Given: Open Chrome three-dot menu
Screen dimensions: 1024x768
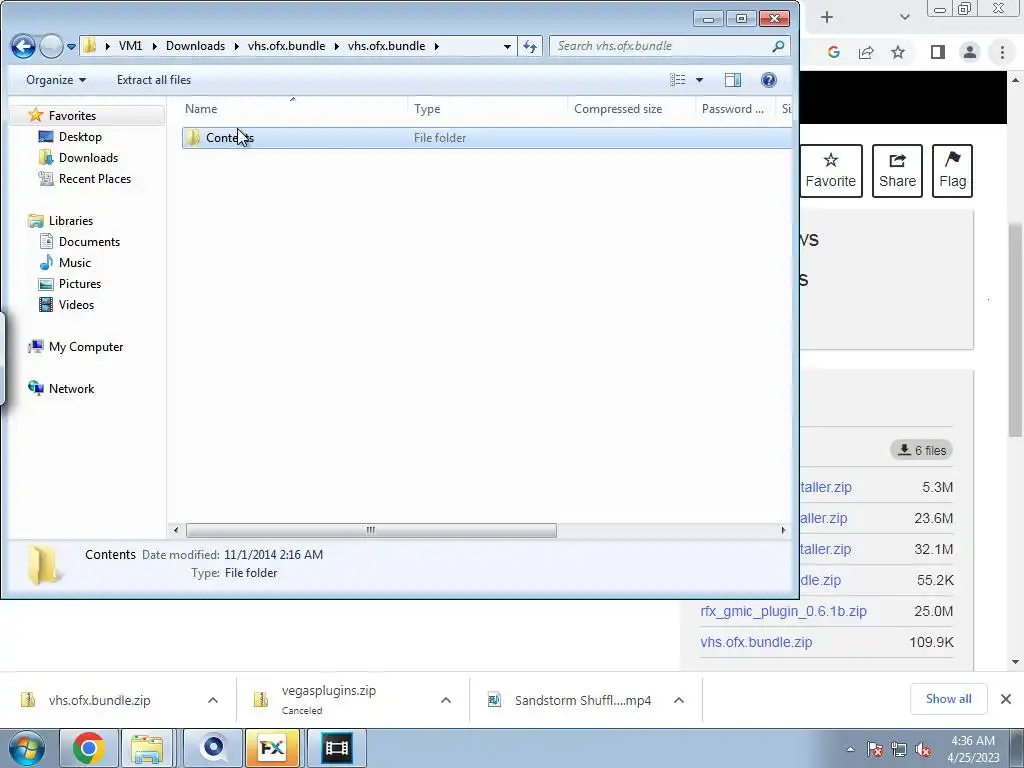Looking at the screenshot, I should click(1002, 52).
